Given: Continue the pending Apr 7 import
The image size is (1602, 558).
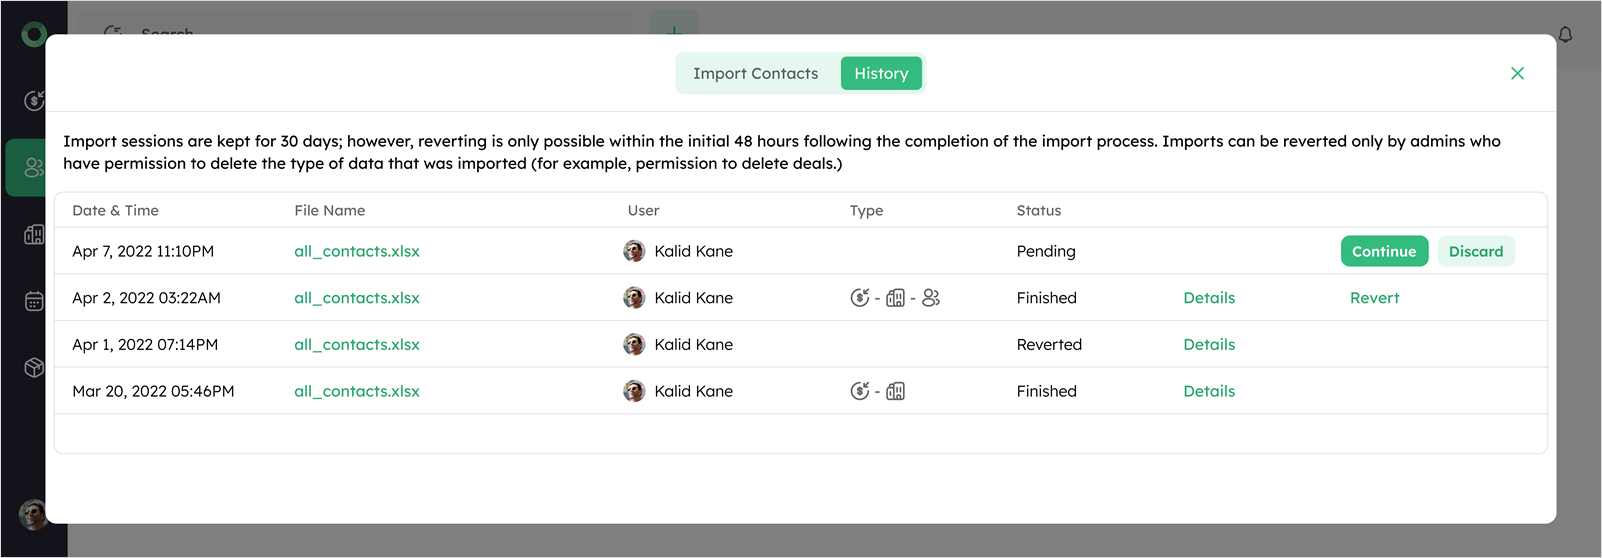Looking at the screenshot, I should [1384, 251].
